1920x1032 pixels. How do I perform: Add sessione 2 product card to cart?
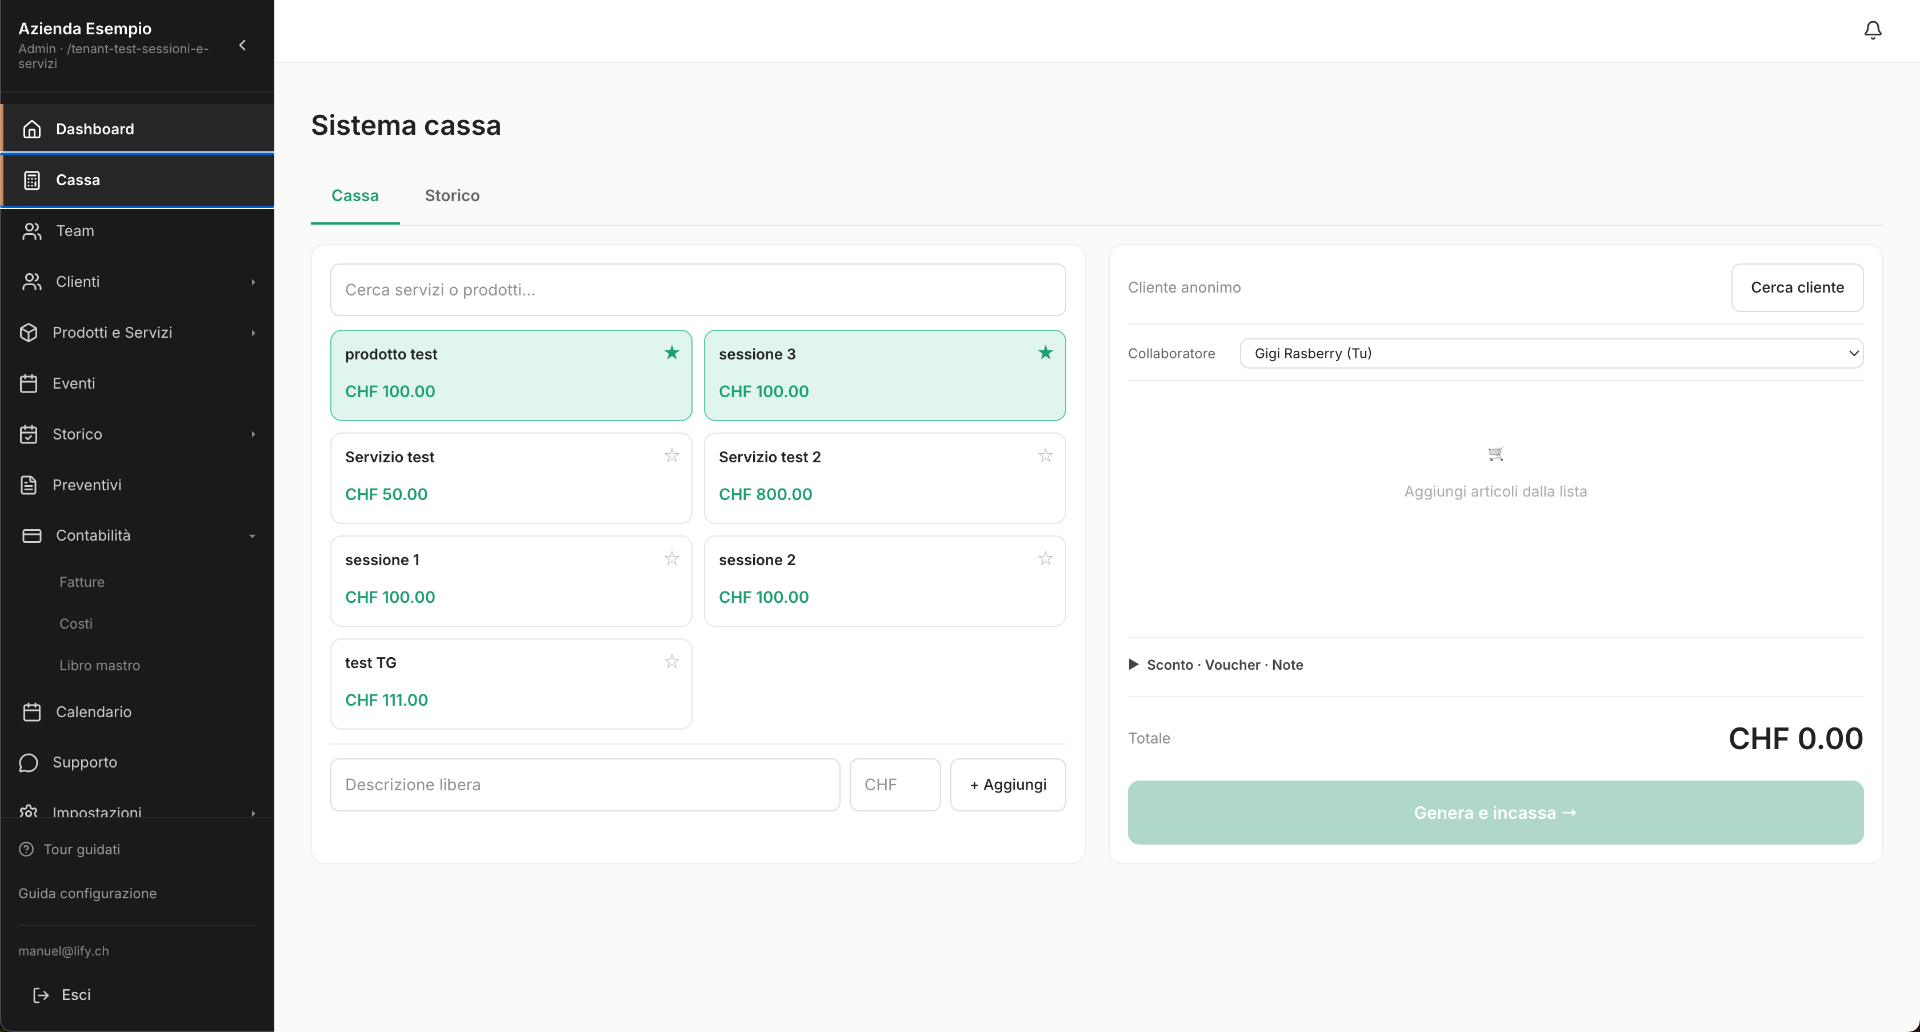pyautogui.click(x=885, y=581)
